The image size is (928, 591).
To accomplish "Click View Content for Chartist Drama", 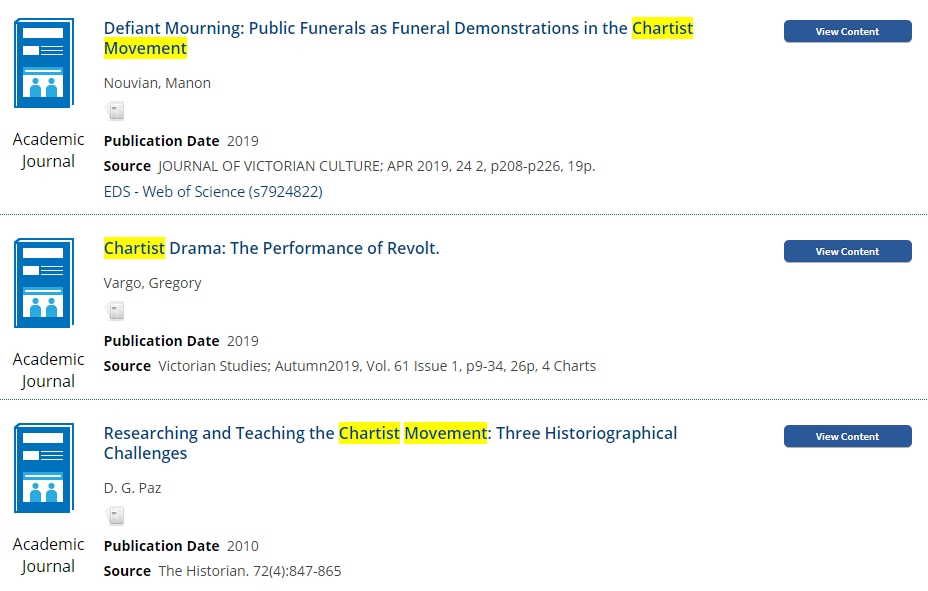I will [848, 251].
